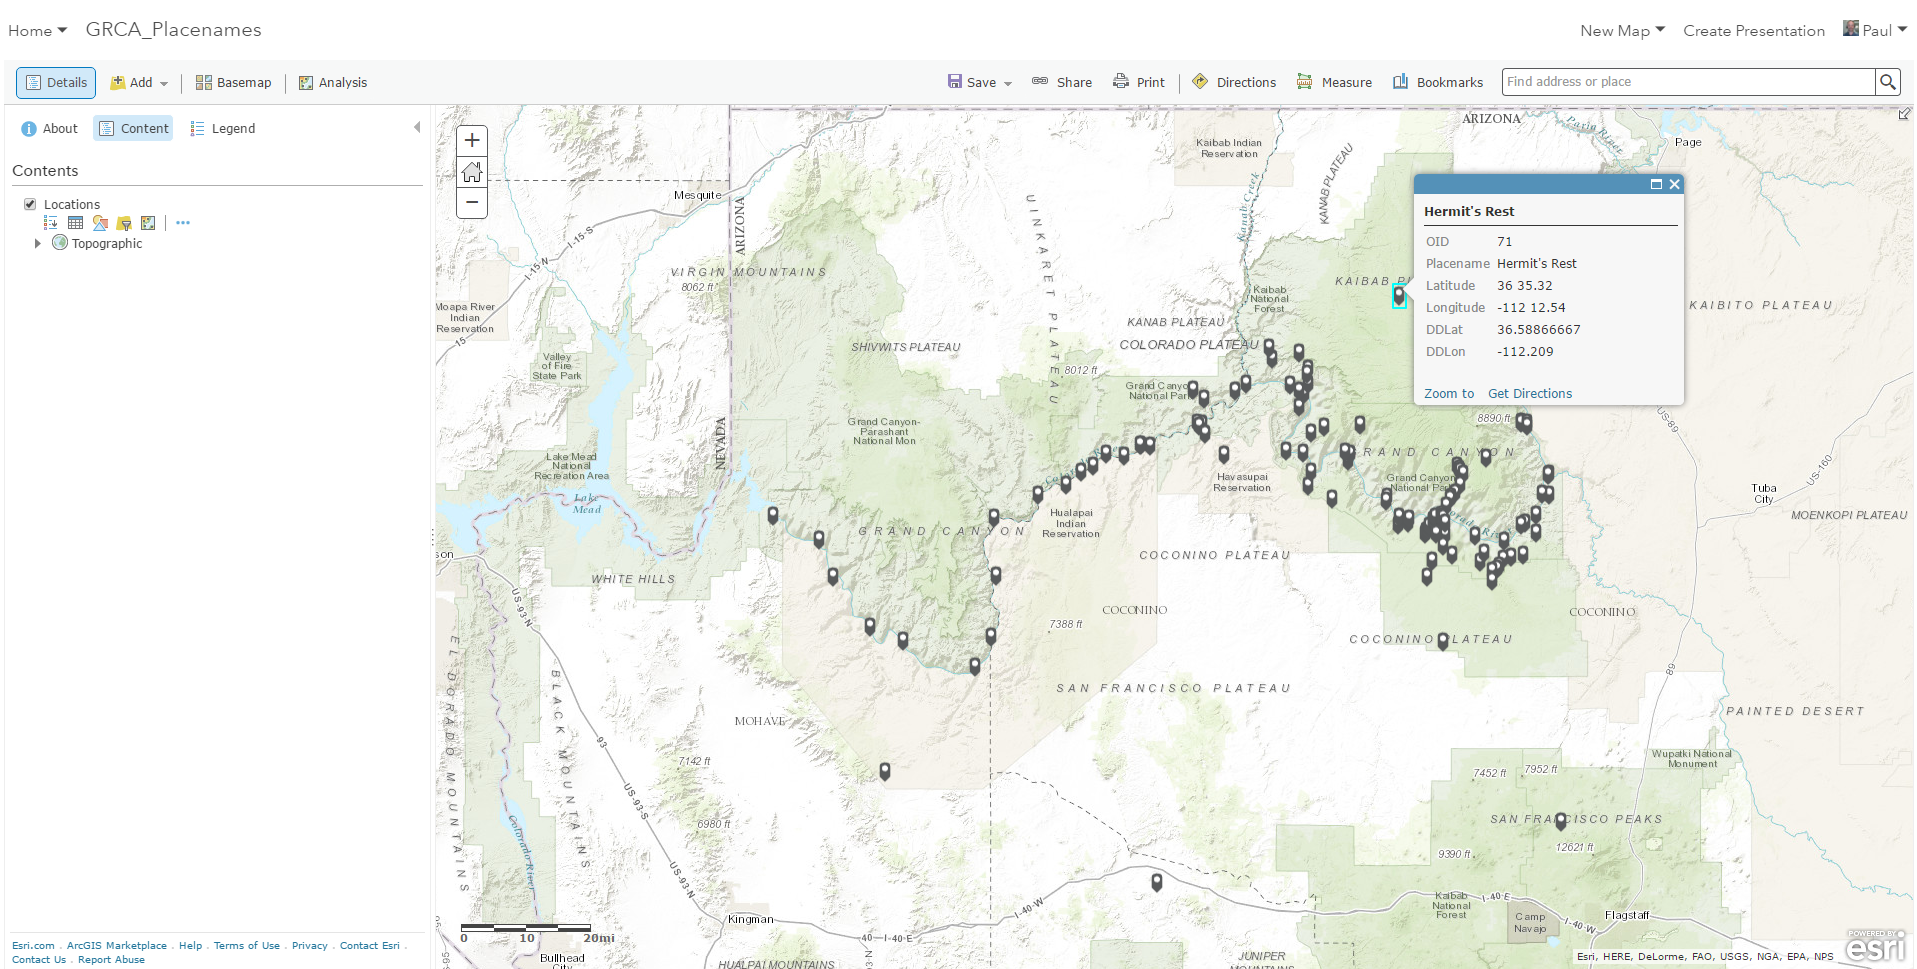
Task: Open the Privacy footer link
Action: pos(310,946)
